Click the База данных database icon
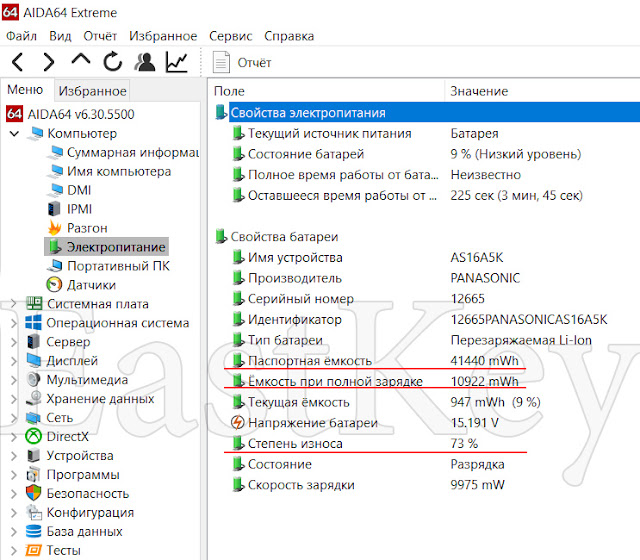640x560 pixels. [x=33, y=531]
